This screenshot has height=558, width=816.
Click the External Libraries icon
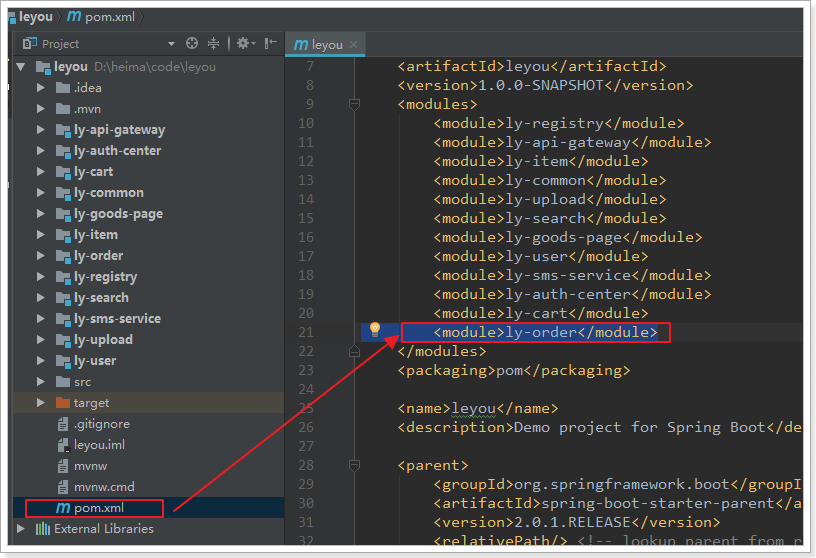[43, 529]
